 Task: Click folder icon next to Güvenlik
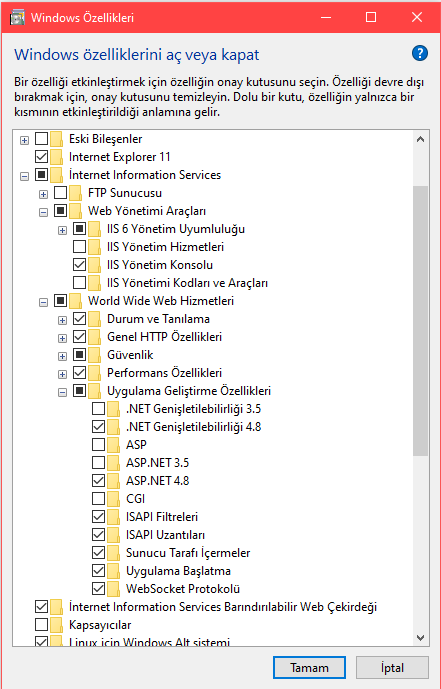(94, 355)
